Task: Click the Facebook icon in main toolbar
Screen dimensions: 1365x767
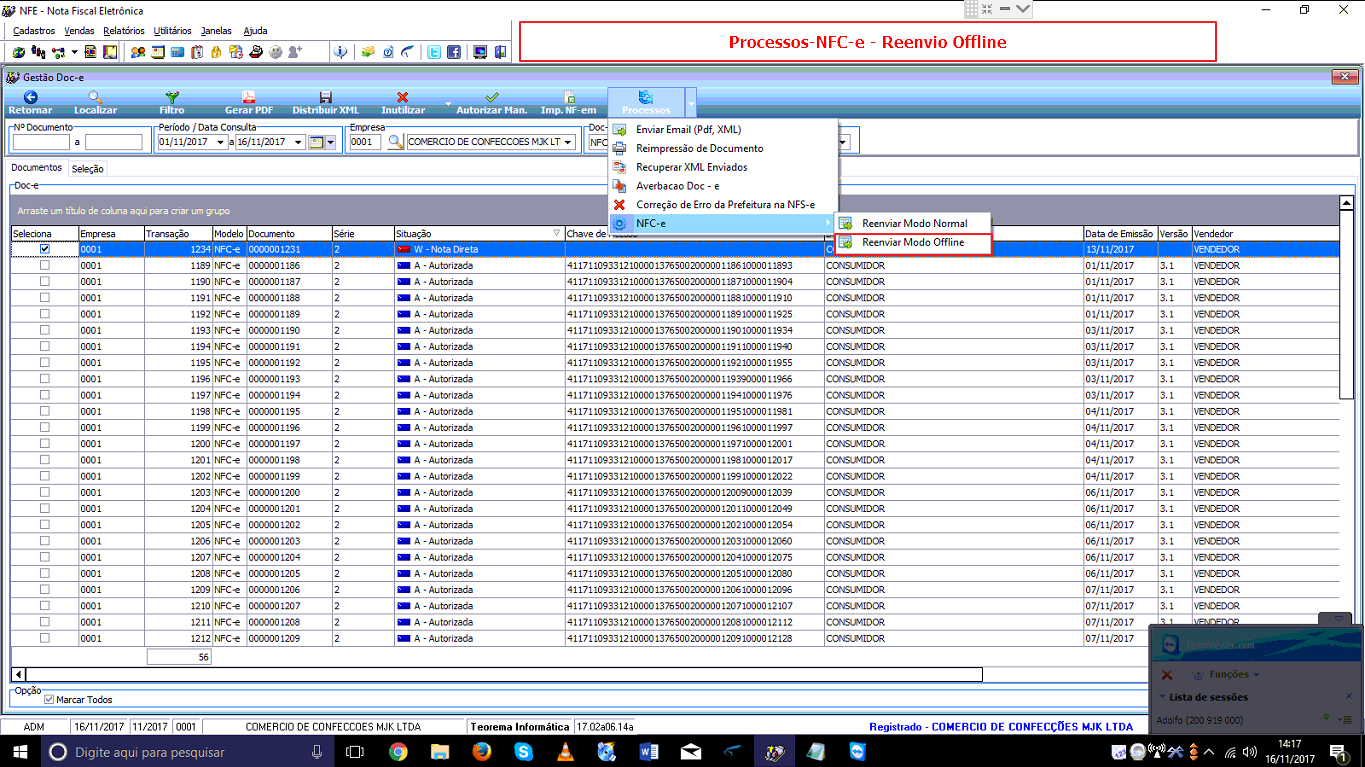Action: 453,52
